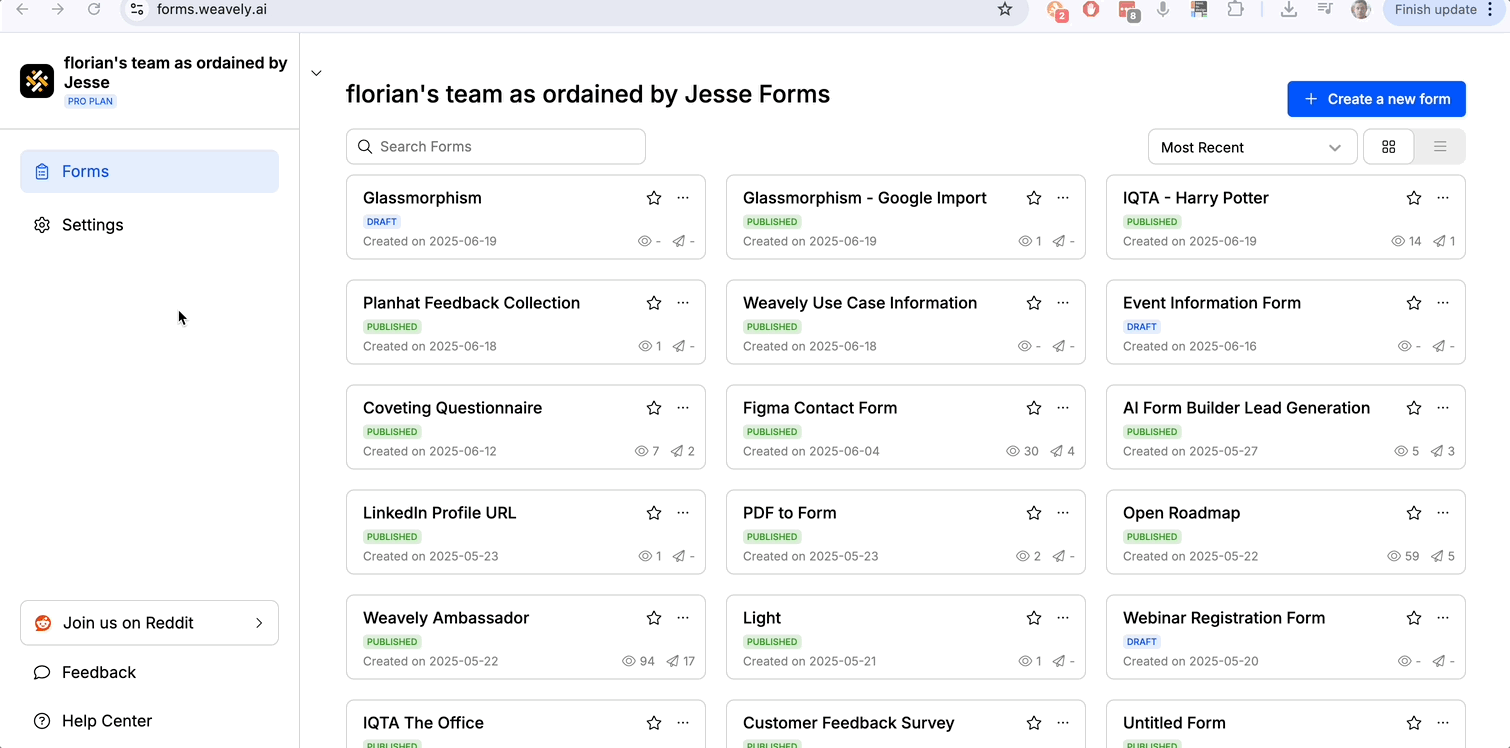Open more options for Glassmorphism draft form
This screenshot has width=1510, height=748.
coord(683,198)
